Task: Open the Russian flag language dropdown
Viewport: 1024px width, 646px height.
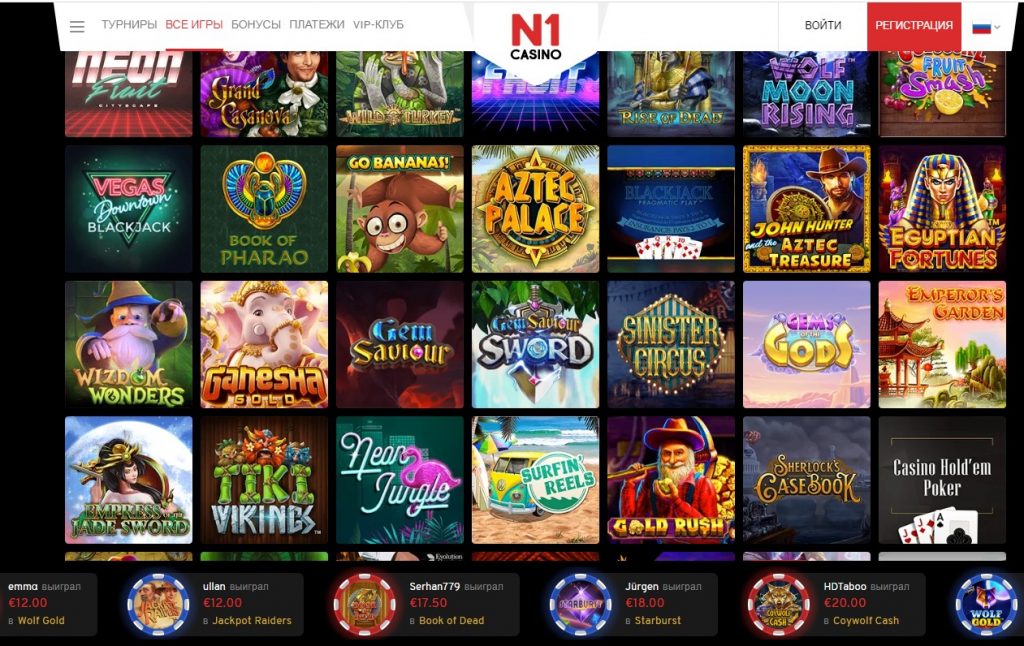Action: click(986, 27)
